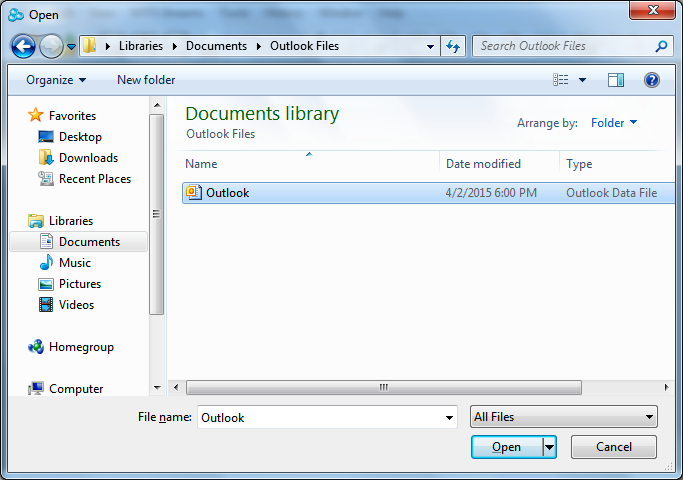
Task: Expand address bar history dropdown
Action: [430, 46]
